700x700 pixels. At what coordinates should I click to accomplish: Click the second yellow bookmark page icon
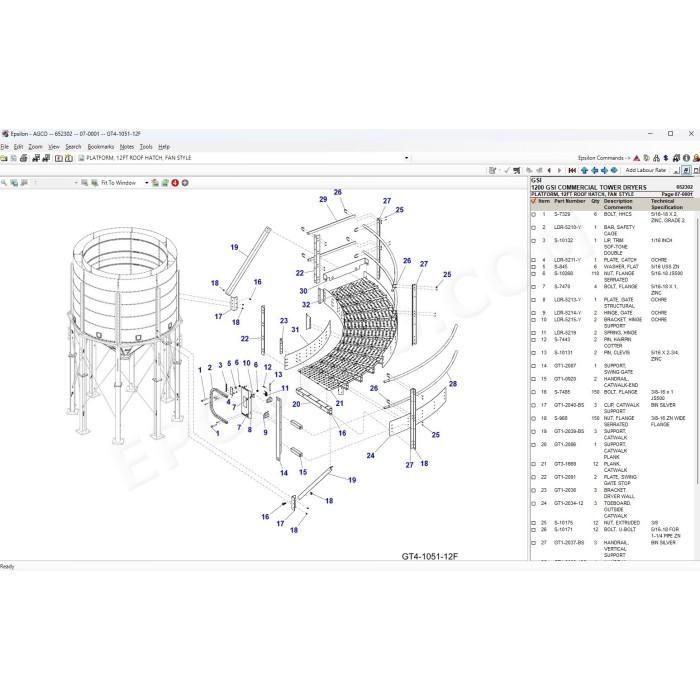click(69, 158)
